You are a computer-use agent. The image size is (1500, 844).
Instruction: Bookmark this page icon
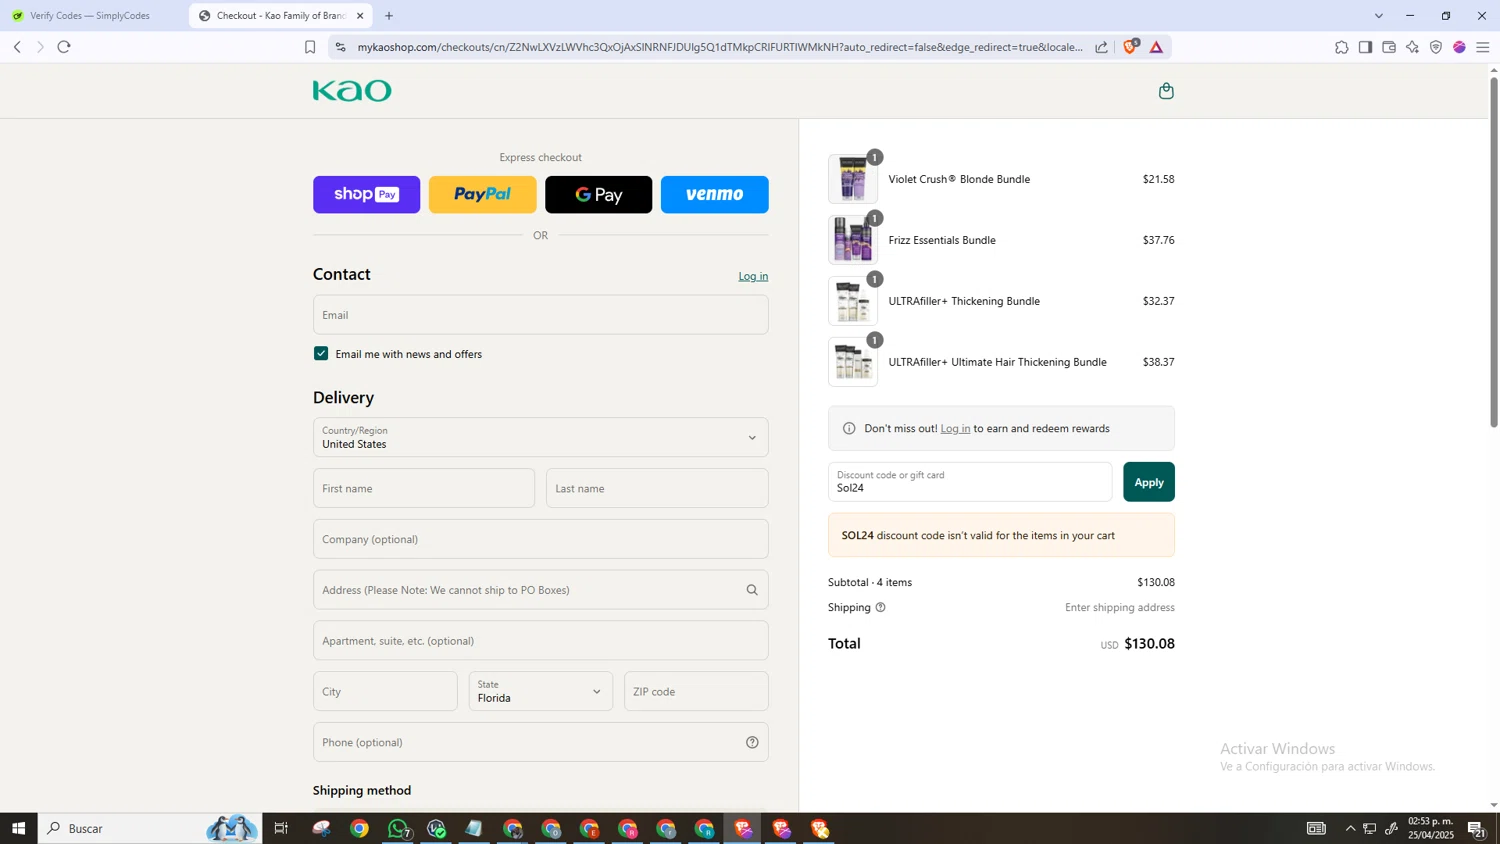pyautogui.click(x=310, y=47)
